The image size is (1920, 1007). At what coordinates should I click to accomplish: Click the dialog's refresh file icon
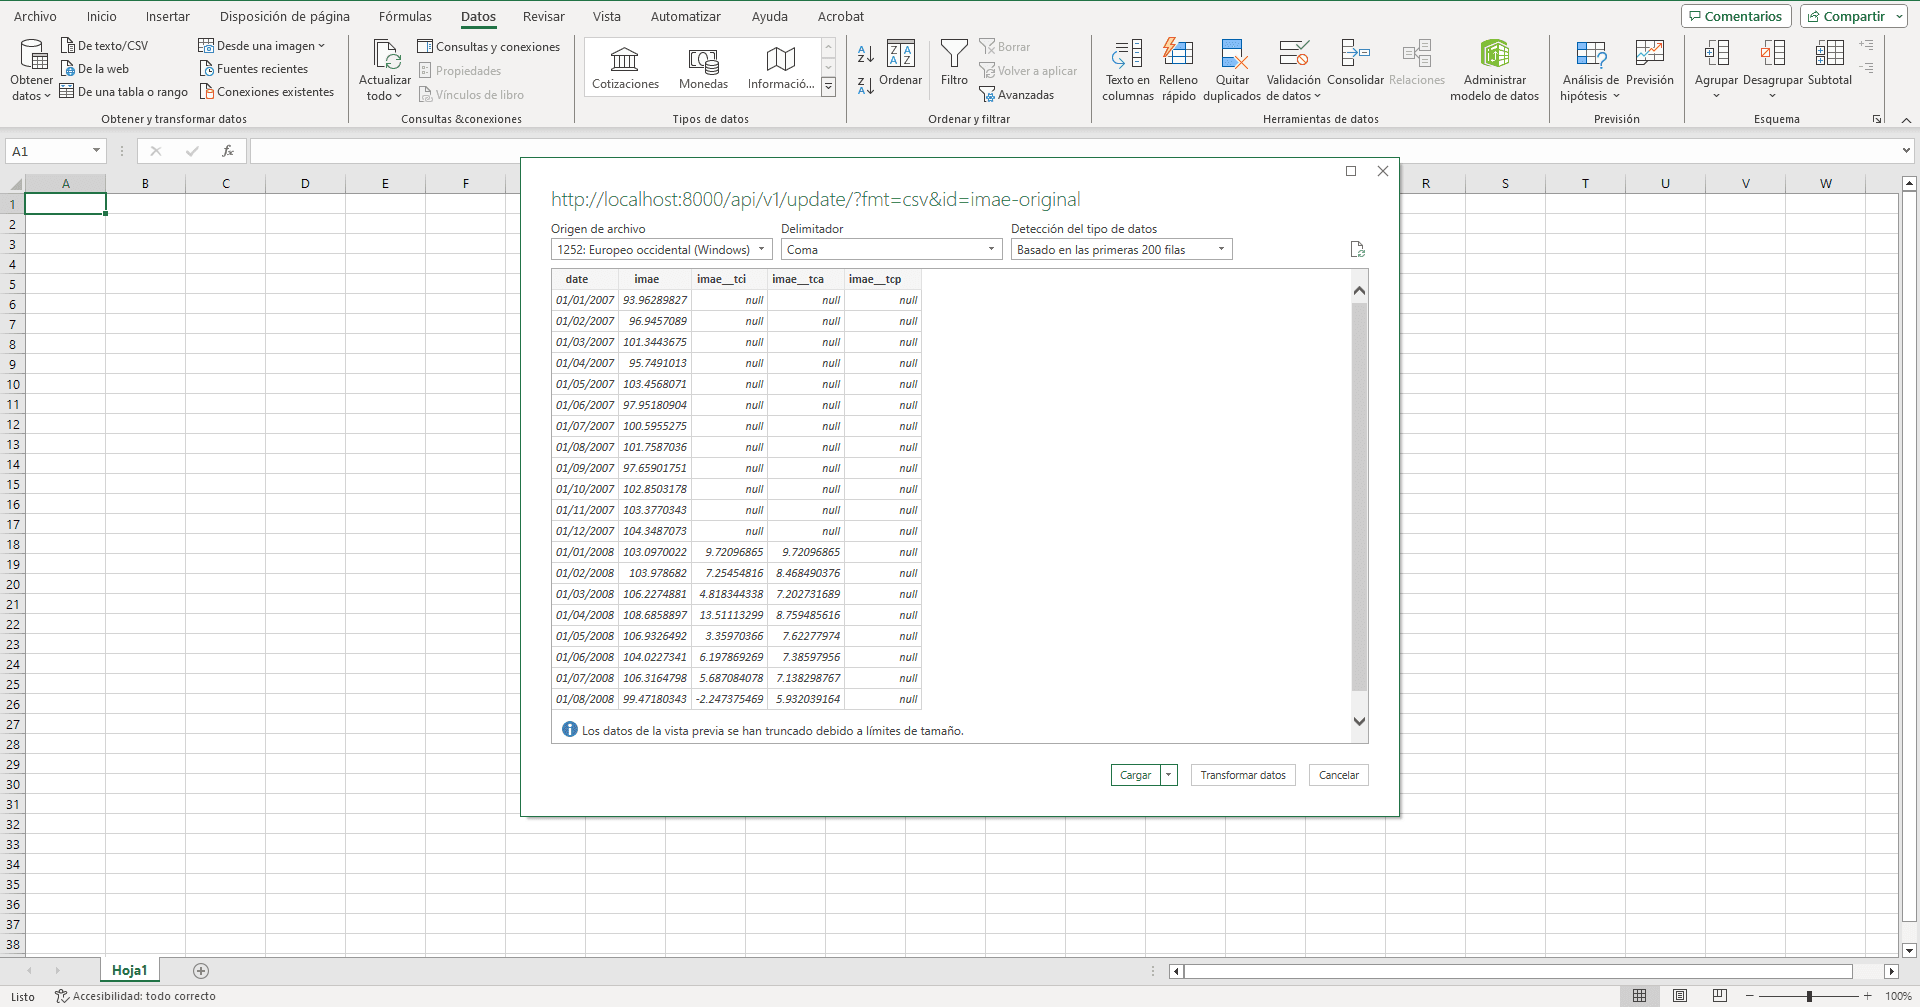1357,250
